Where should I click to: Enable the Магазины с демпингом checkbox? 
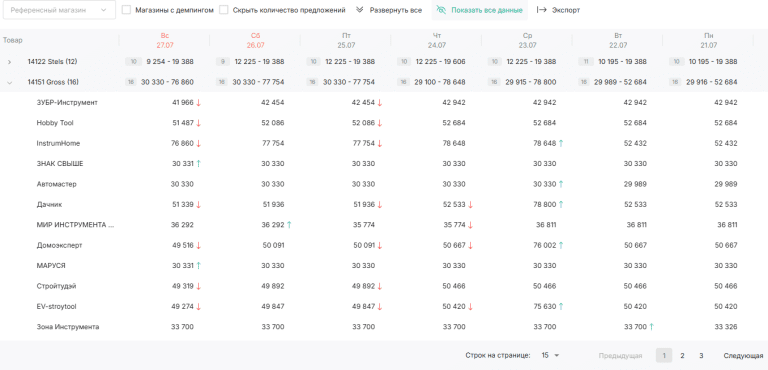(126, 10)
